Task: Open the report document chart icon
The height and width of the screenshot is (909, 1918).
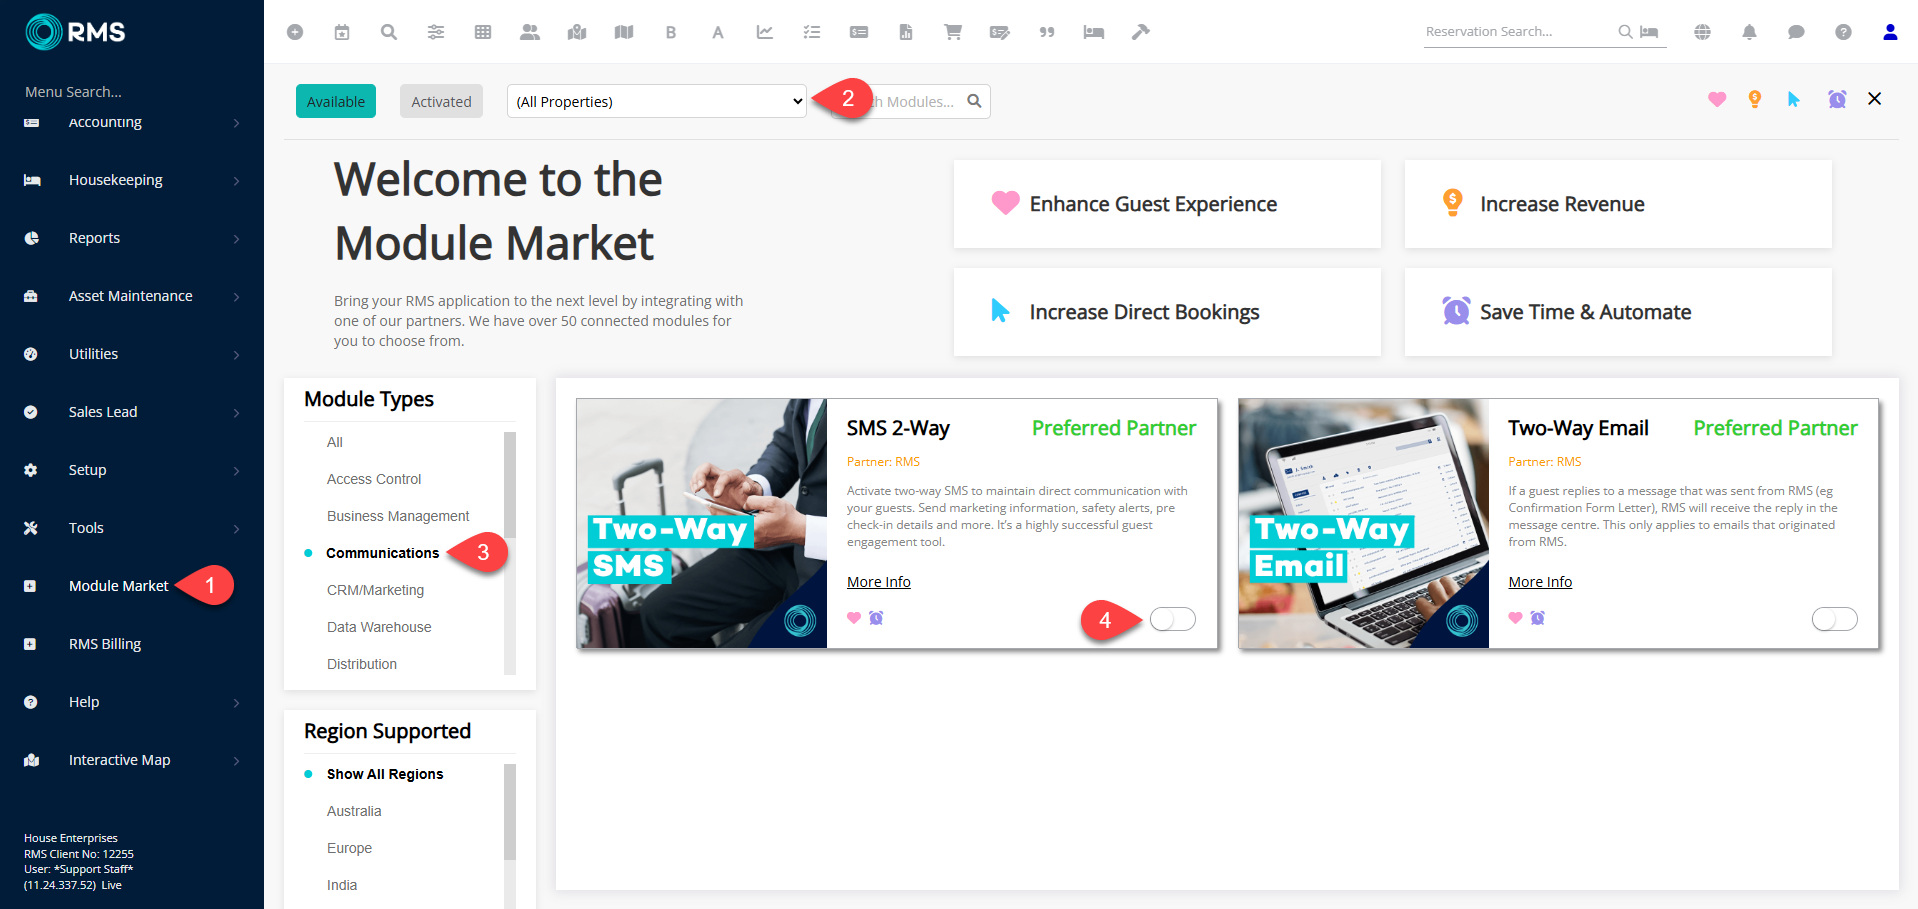Action: (906, 32)
